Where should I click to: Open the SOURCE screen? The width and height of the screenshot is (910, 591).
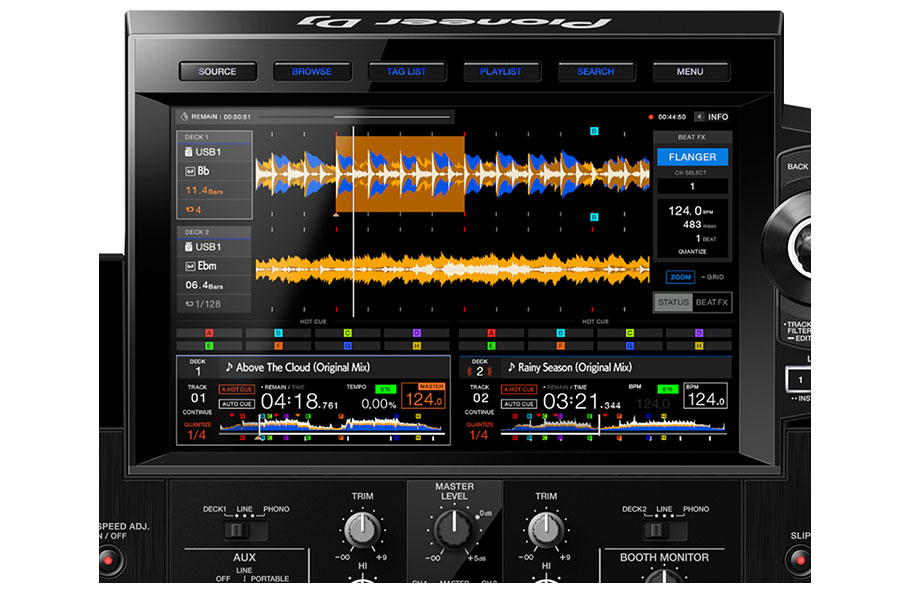coord(218,71)
